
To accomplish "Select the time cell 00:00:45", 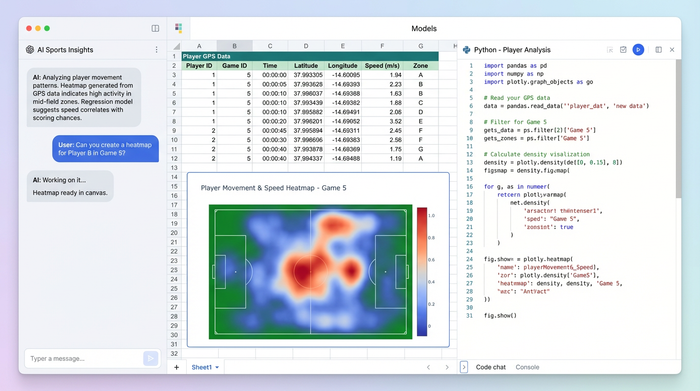I will tap(270, 131).
